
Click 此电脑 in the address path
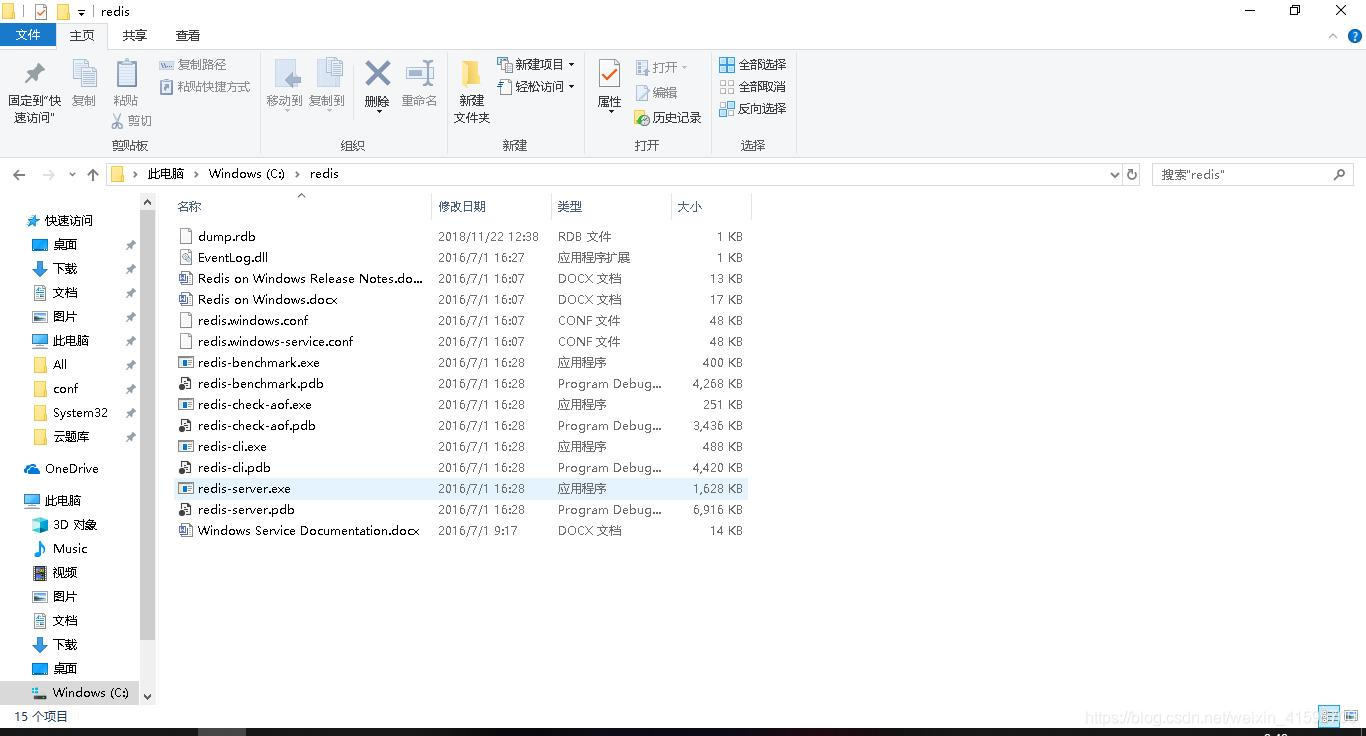click(166, 174)
